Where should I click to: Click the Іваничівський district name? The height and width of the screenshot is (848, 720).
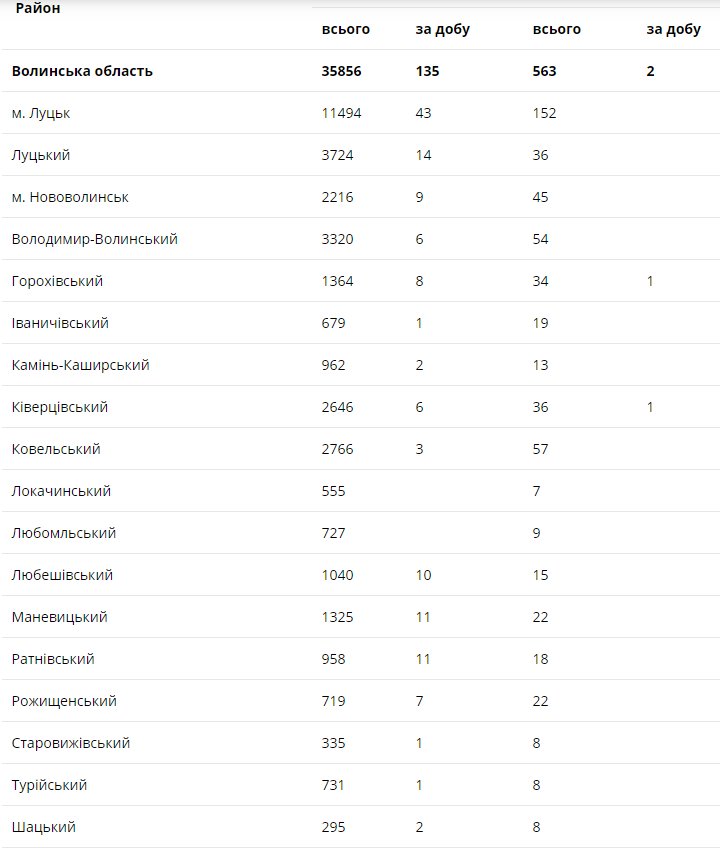pos(60,323)
